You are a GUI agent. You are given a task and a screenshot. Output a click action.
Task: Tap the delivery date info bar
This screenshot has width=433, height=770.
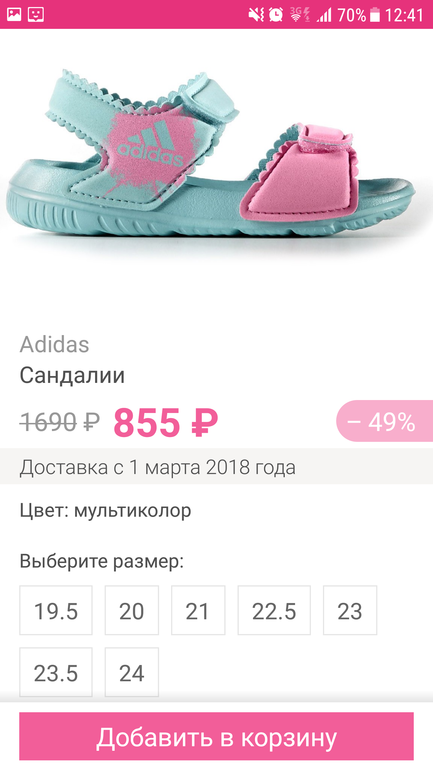pos(216,467)
